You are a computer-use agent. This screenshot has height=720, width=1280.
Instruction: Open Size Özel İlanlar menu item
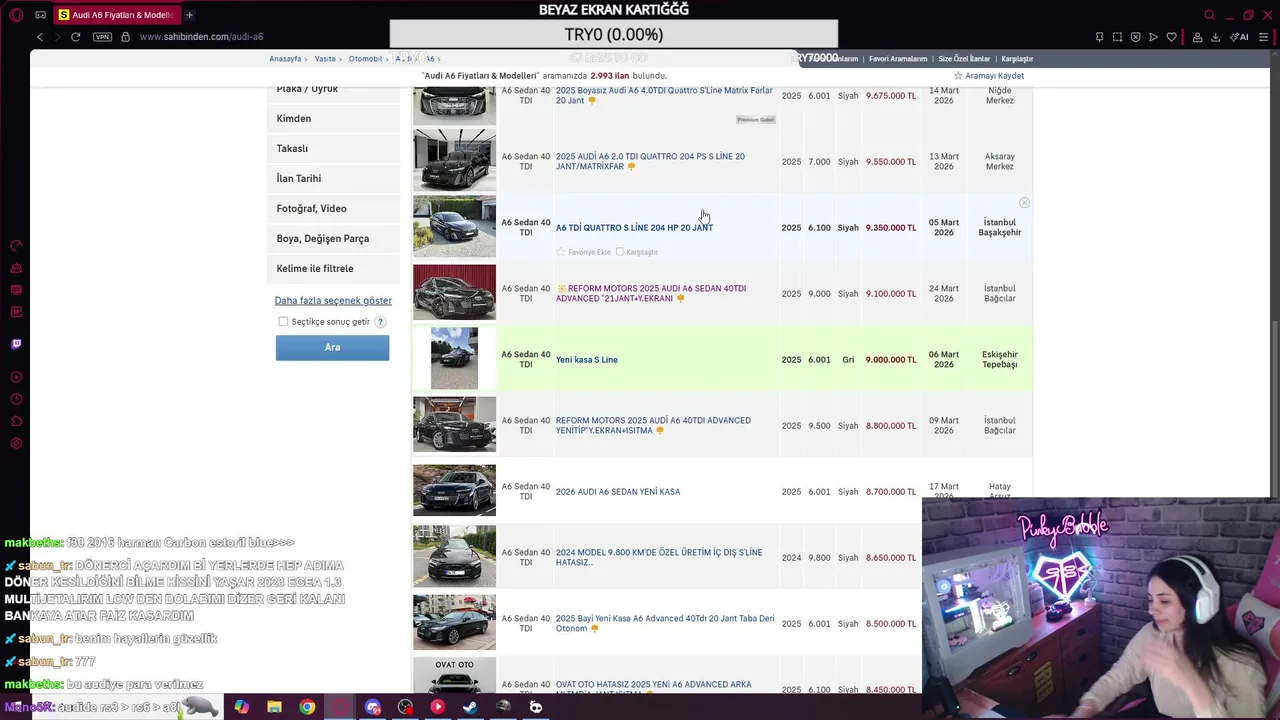[x=964, y=59]
